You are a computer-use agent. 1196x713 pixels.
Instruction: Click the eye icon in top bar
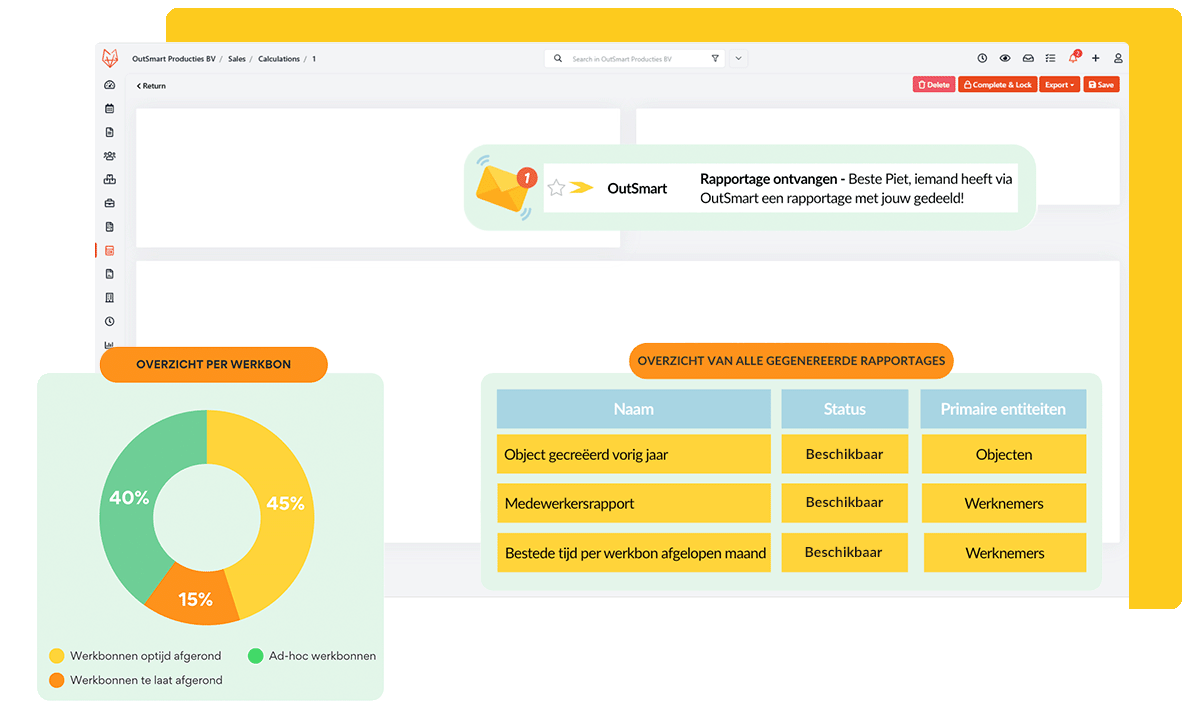[1005, 59]
